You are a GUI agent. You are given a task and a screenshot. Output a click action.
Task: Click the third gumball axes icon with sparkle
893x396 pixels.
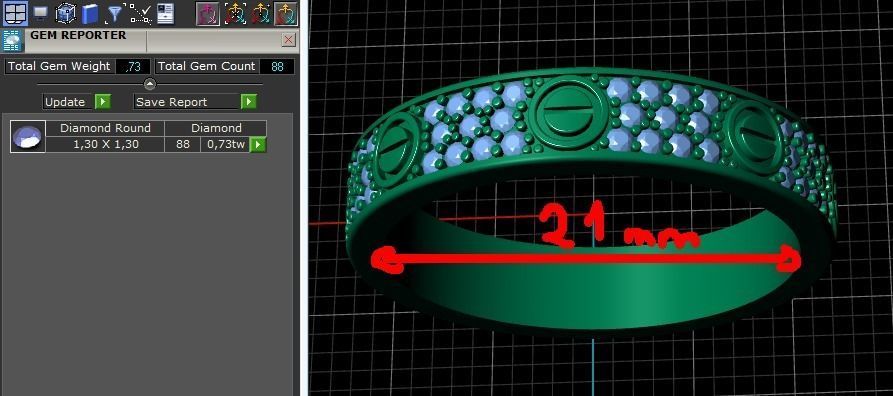[x=261, y=14]
